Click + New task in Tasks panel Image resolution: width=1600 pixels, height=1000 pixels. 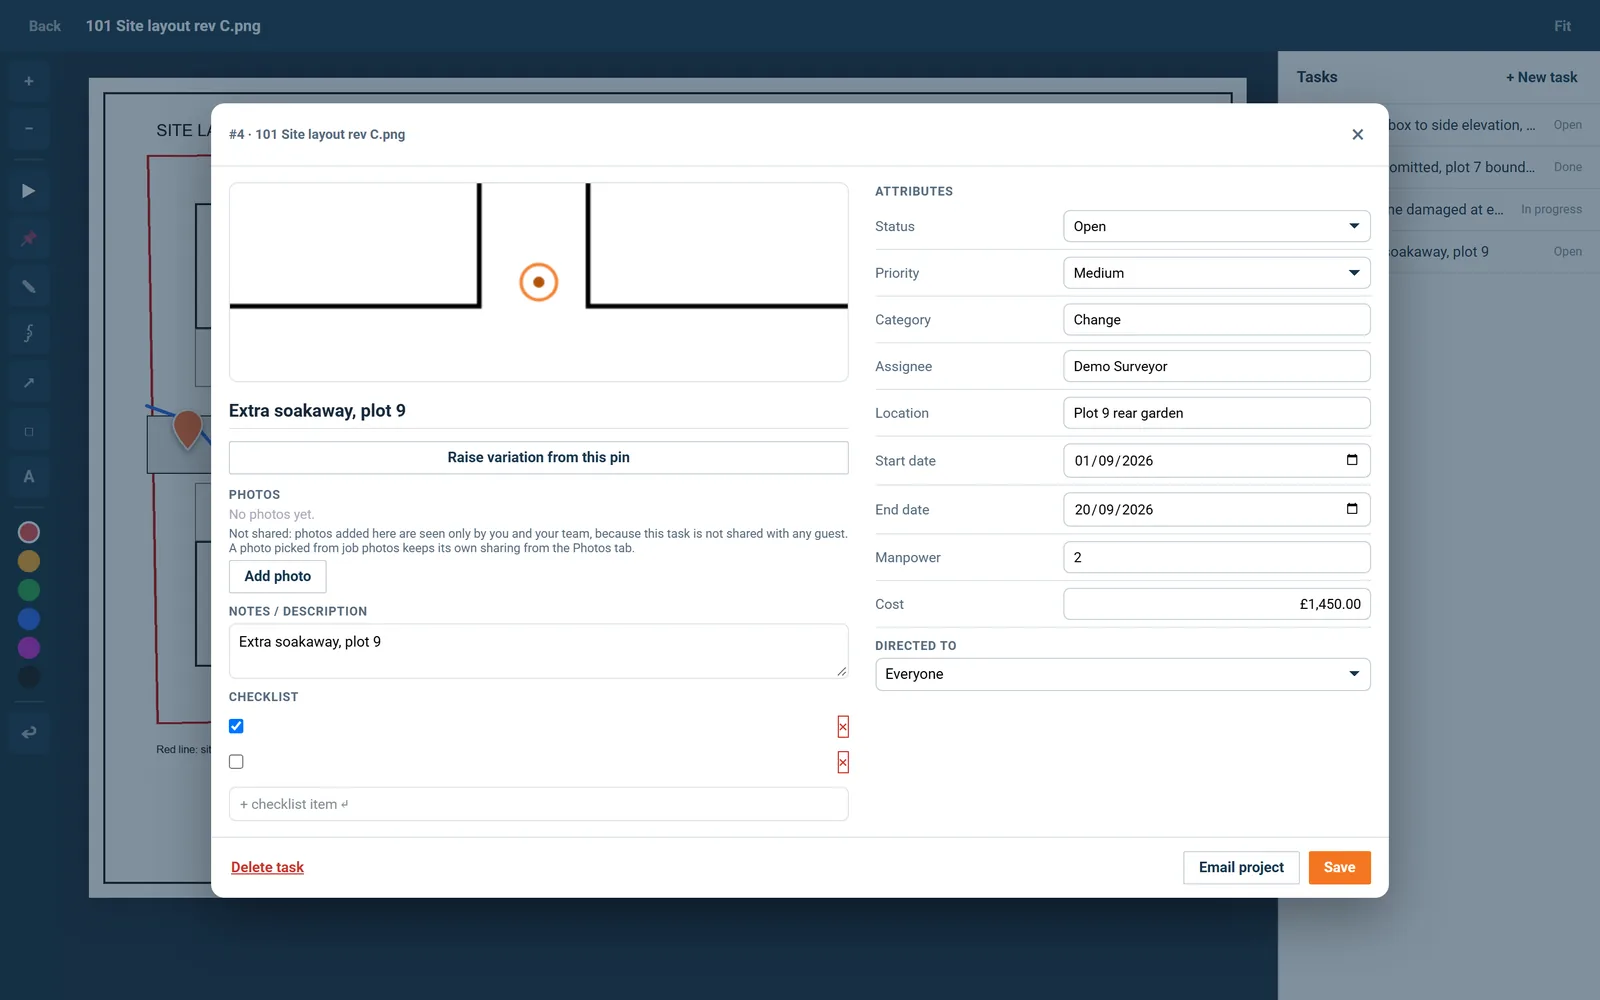pos(1541,77)
